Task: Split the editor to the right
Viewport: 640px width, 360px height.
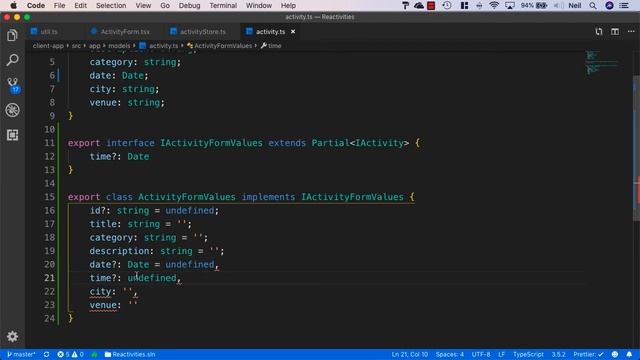Action: tap(615, 31)
